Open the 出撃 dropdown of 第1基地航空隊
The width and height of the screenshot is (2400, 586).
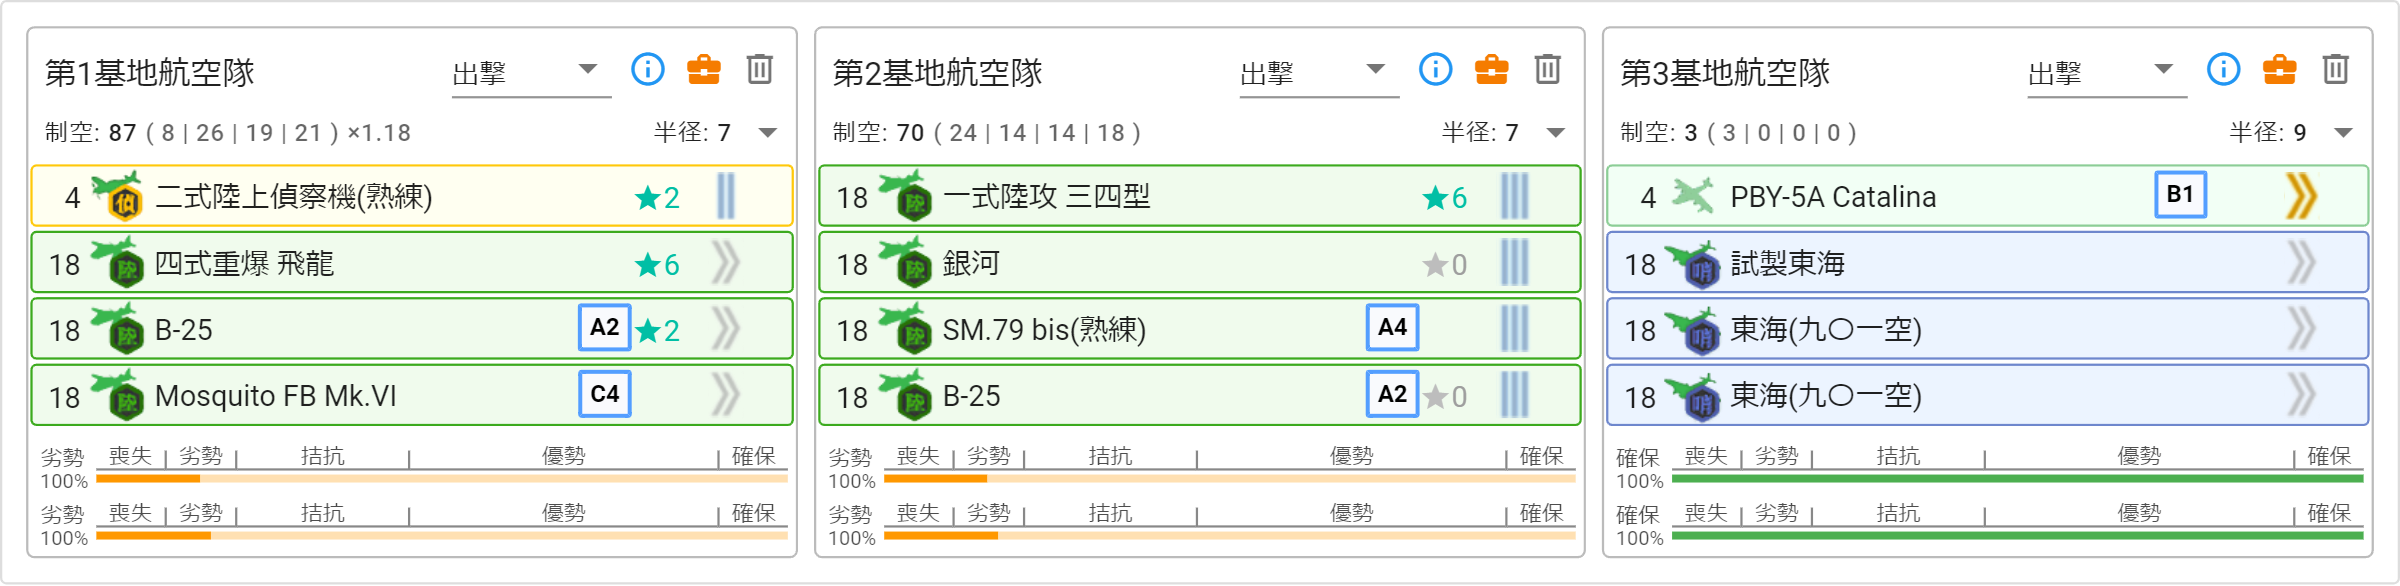point(531,73)
